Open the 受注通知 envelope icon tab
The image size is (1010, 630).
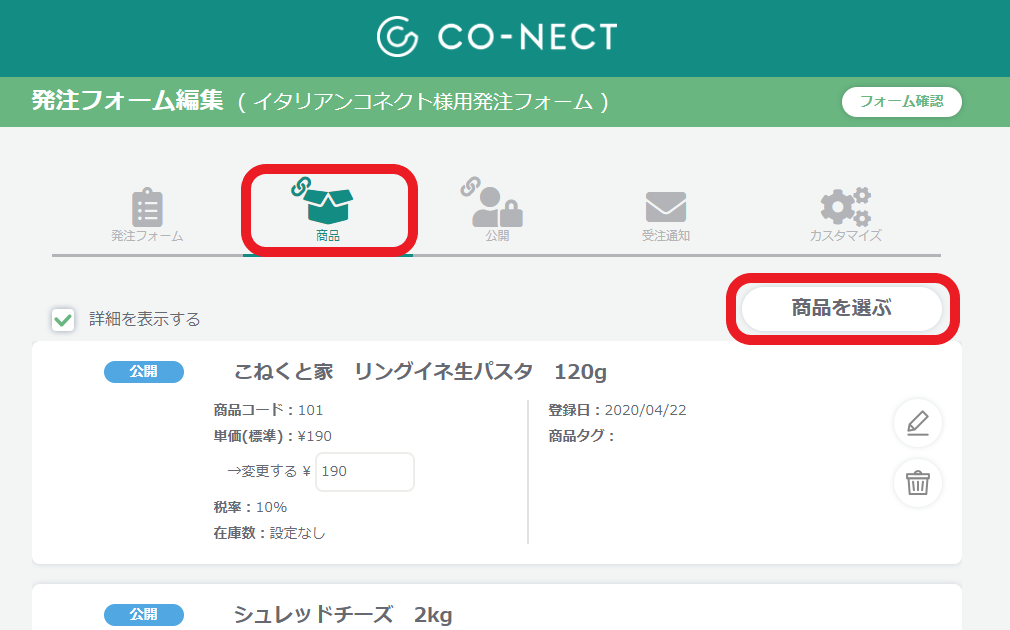click(665, 207)
